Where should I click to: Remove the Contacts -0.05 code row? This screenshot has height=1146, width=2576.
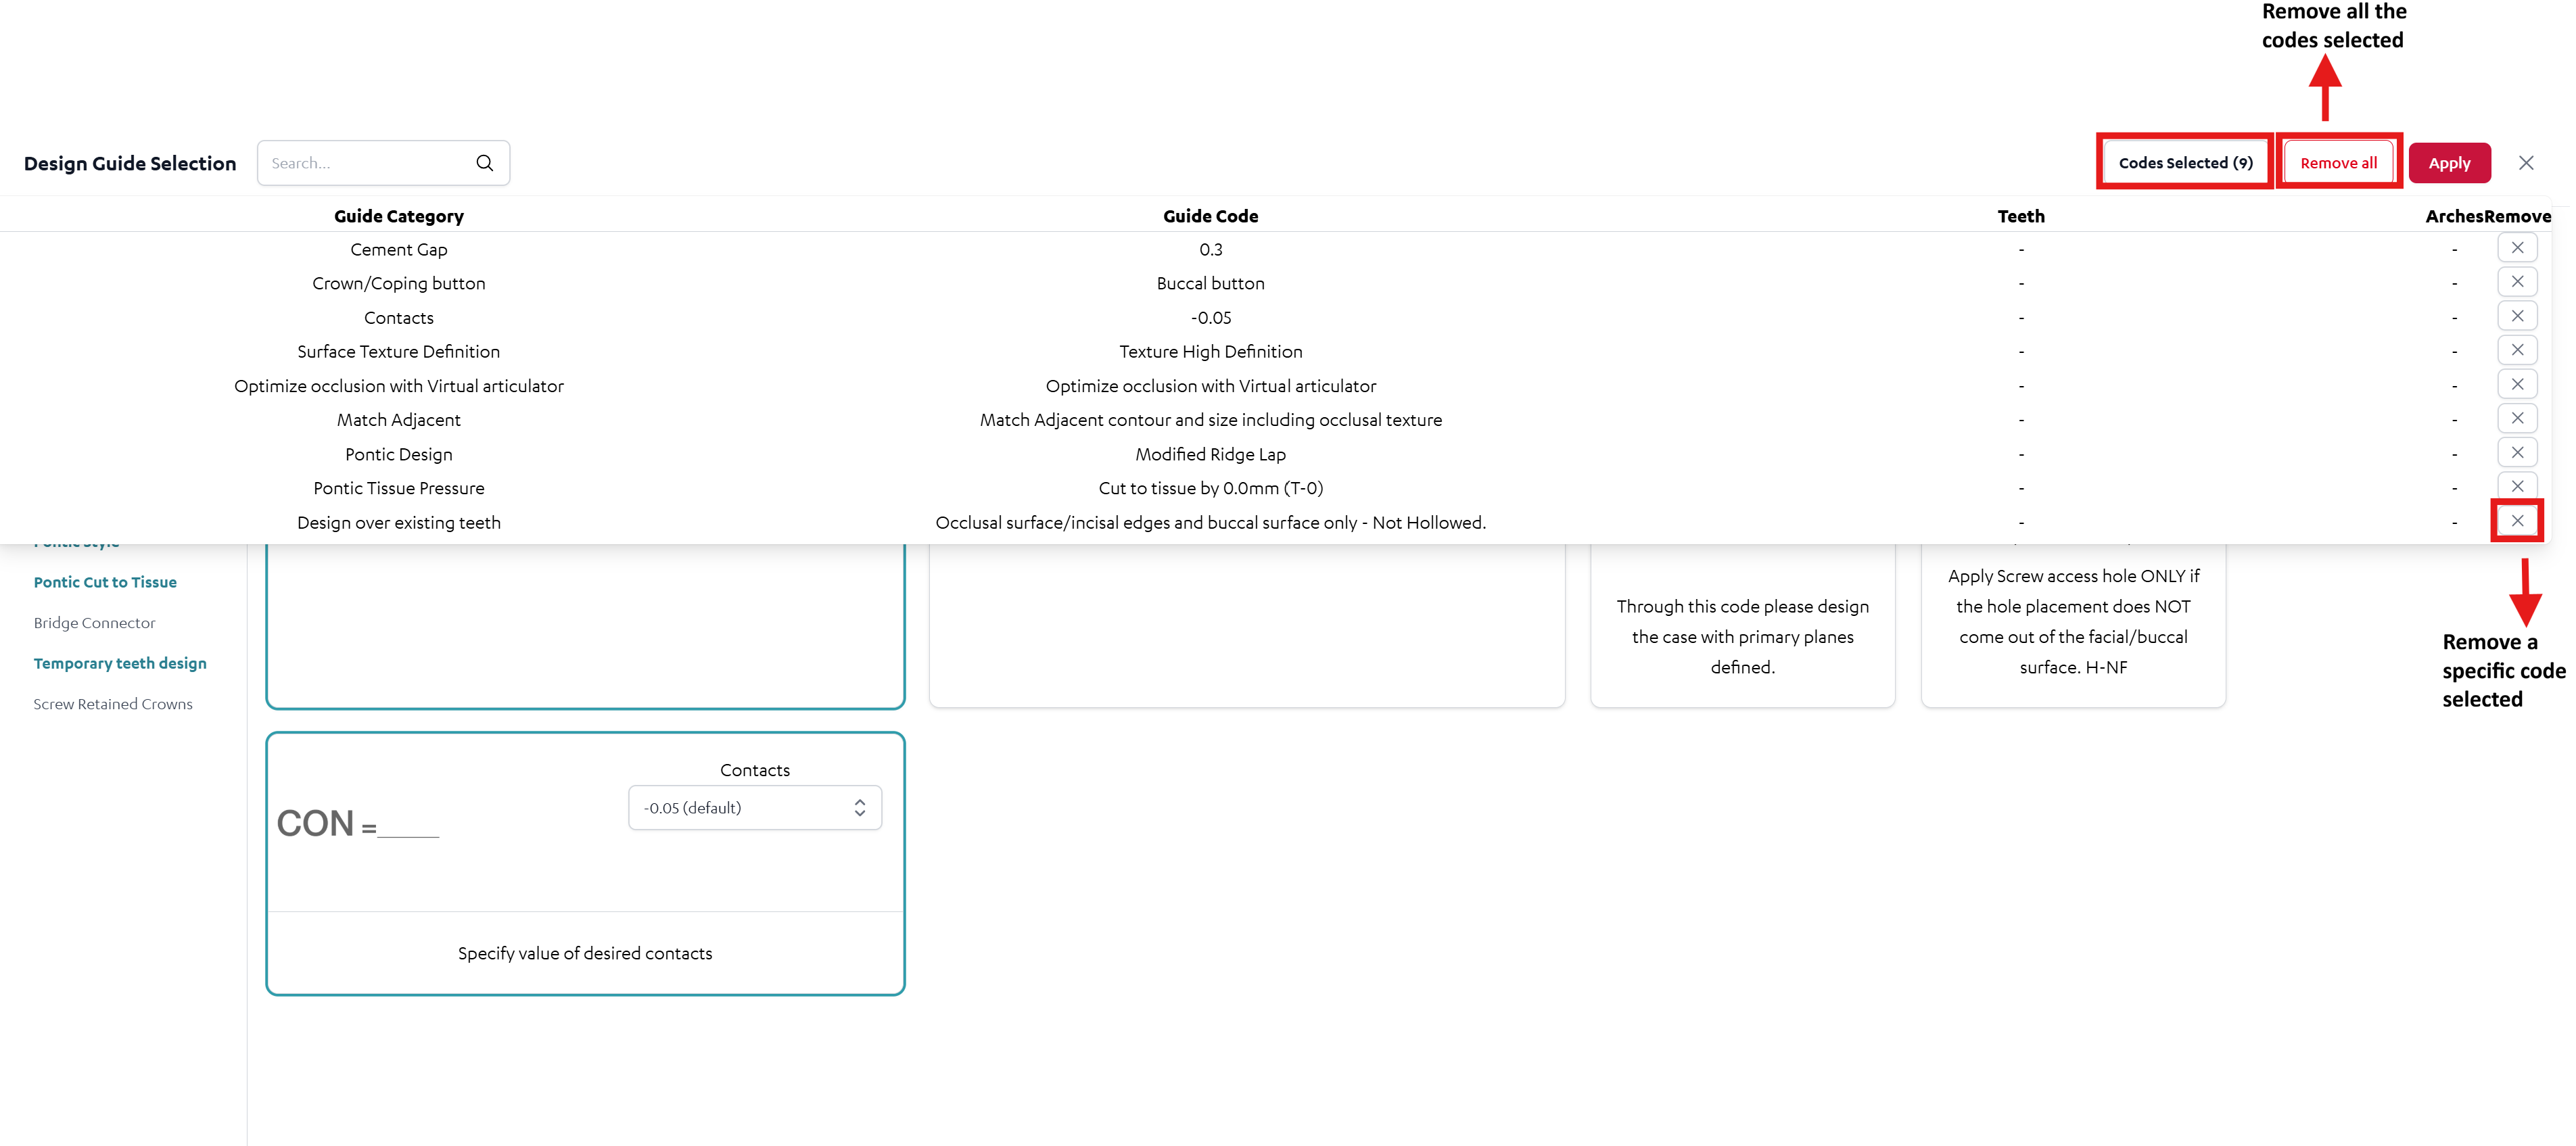[2517, 316]
